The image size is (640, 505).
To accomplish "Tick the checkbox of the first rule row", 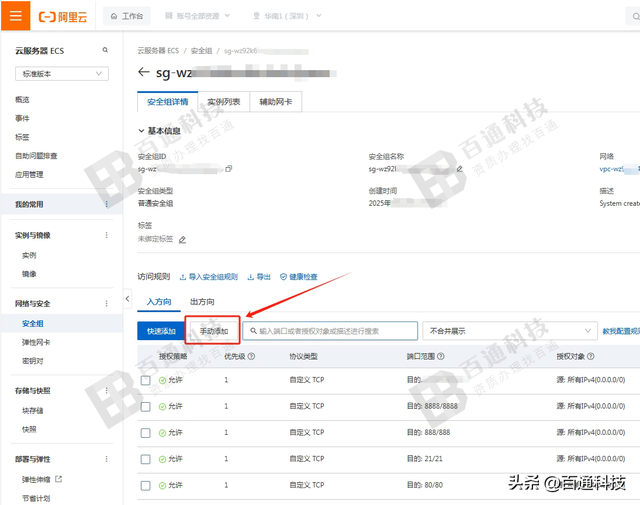I will coord(145,380).
